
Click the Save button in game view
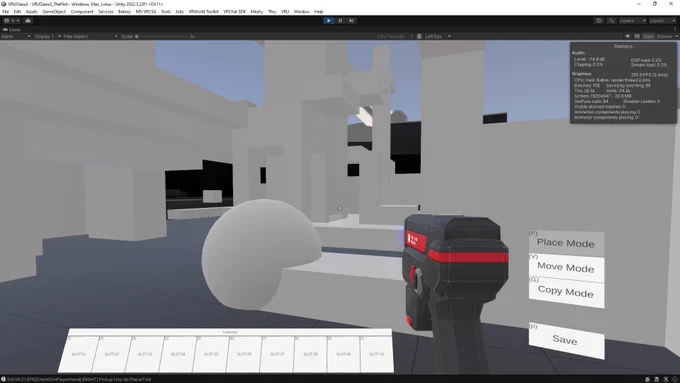(x=566, y=340)
